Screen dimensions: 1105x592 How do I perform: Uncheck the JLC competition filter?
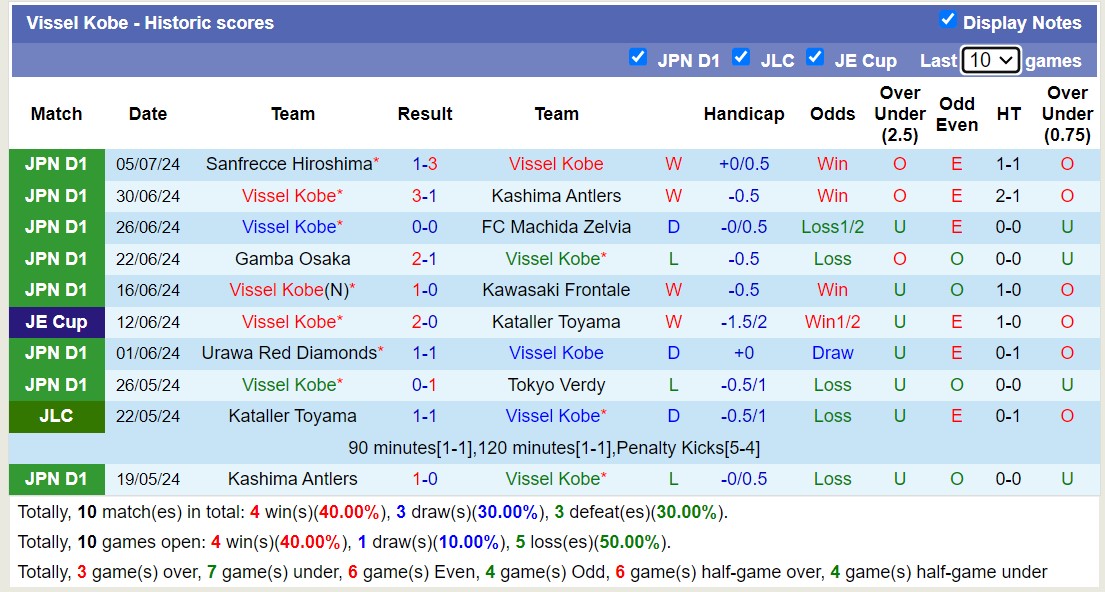pyautogui.click(x=741, y=57)
